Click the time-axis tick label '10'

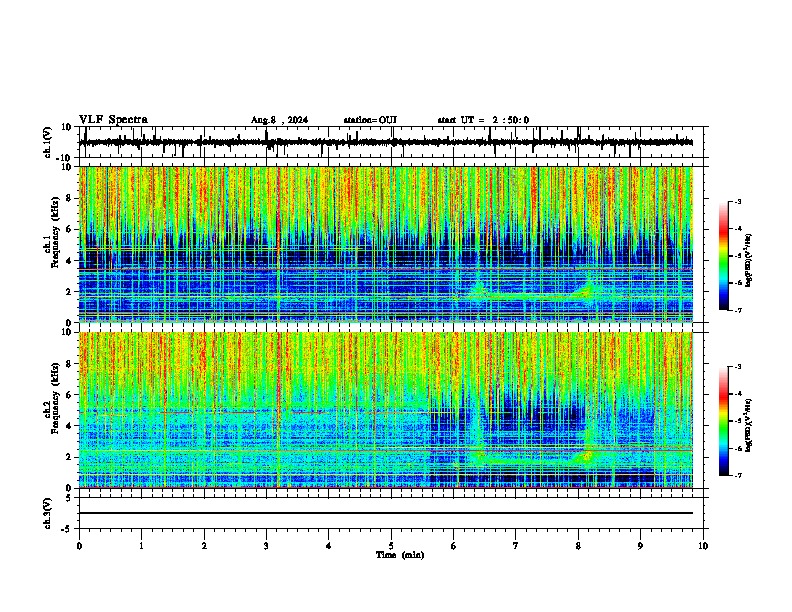(x=703, y=546)
